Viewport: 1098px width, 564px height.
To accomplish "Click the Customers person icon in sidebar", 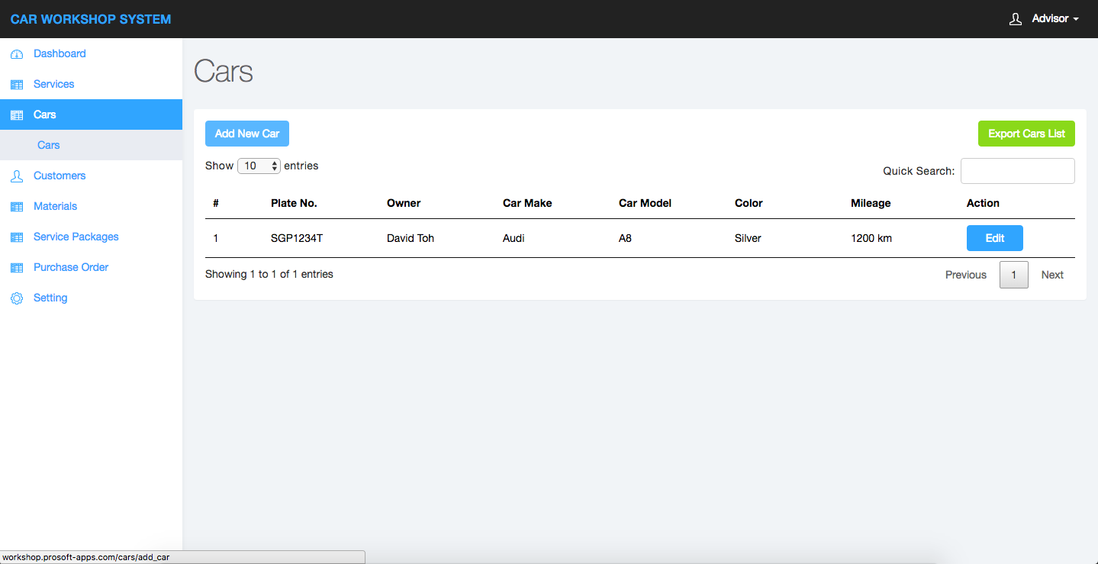I will click(16, 176).
